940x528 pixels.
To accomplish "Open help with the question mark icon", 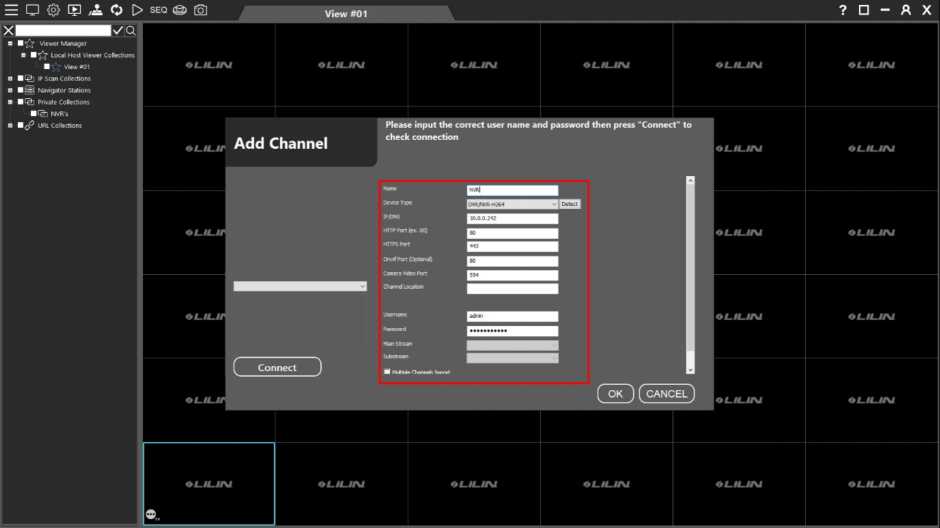I will pyautogui.click(x=843, y=10).
